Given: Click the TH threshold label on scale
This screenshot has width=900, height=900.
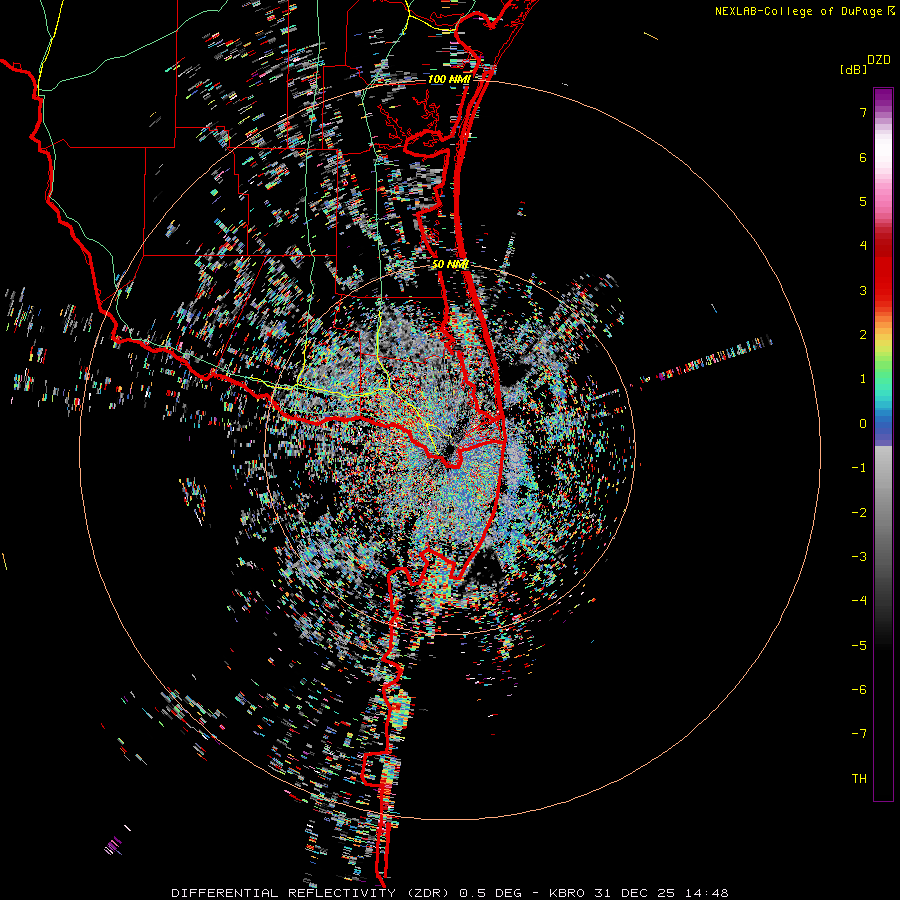Looking at the screenshot, I should coord(859,779).
